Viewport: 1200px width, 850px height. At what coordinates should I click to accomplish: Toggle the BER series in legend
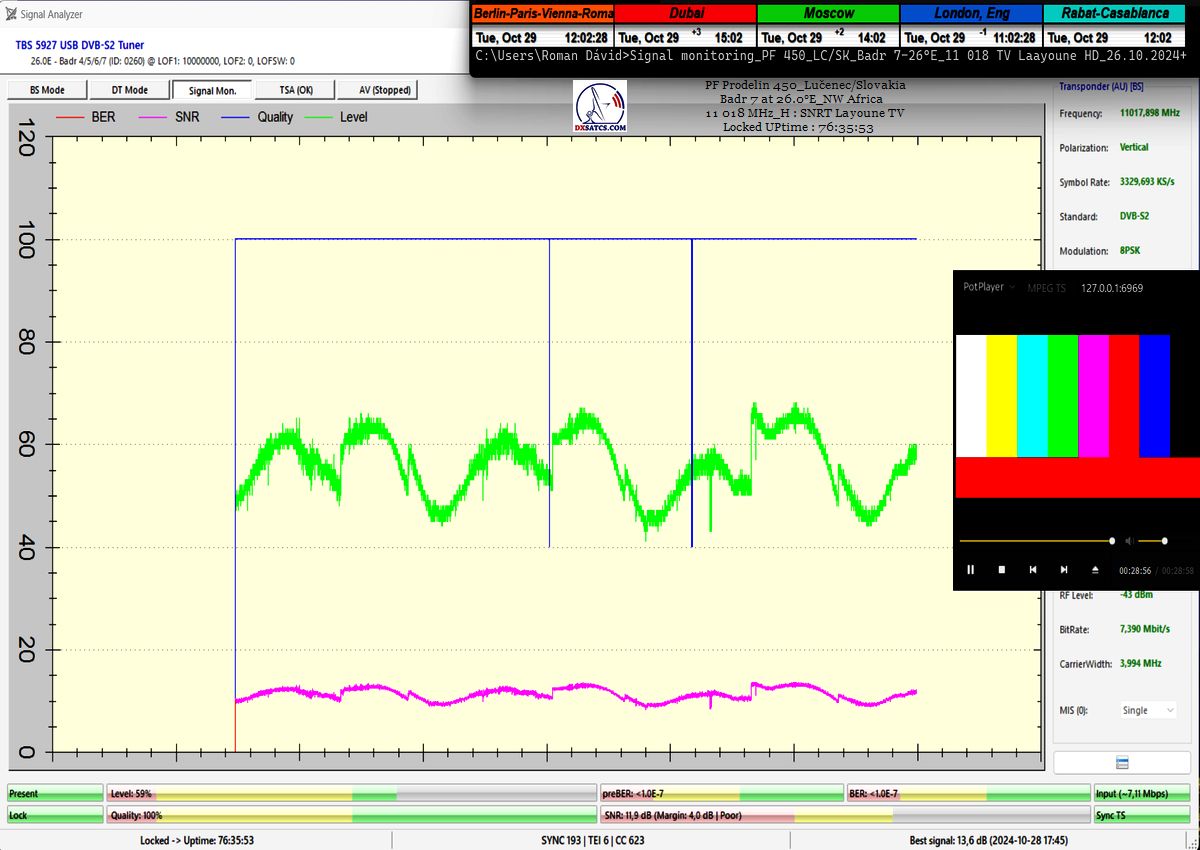click(88, 117)
